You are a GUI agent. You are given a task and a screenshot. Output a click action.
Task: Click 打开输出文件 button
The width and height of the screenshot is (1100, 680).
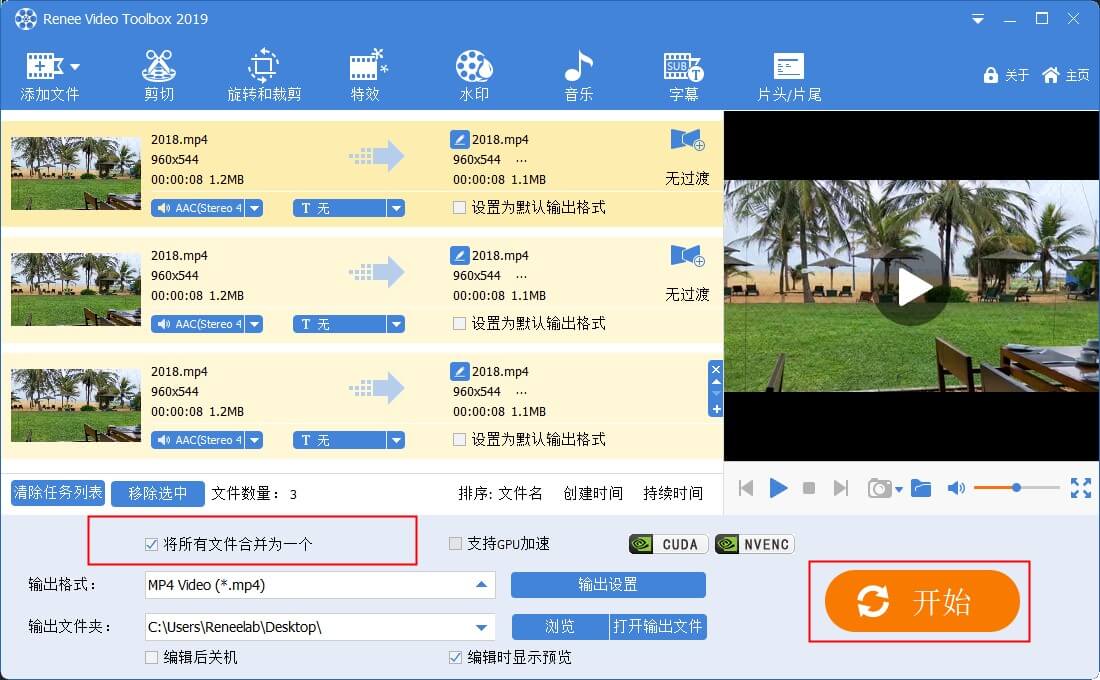[657, 627]
